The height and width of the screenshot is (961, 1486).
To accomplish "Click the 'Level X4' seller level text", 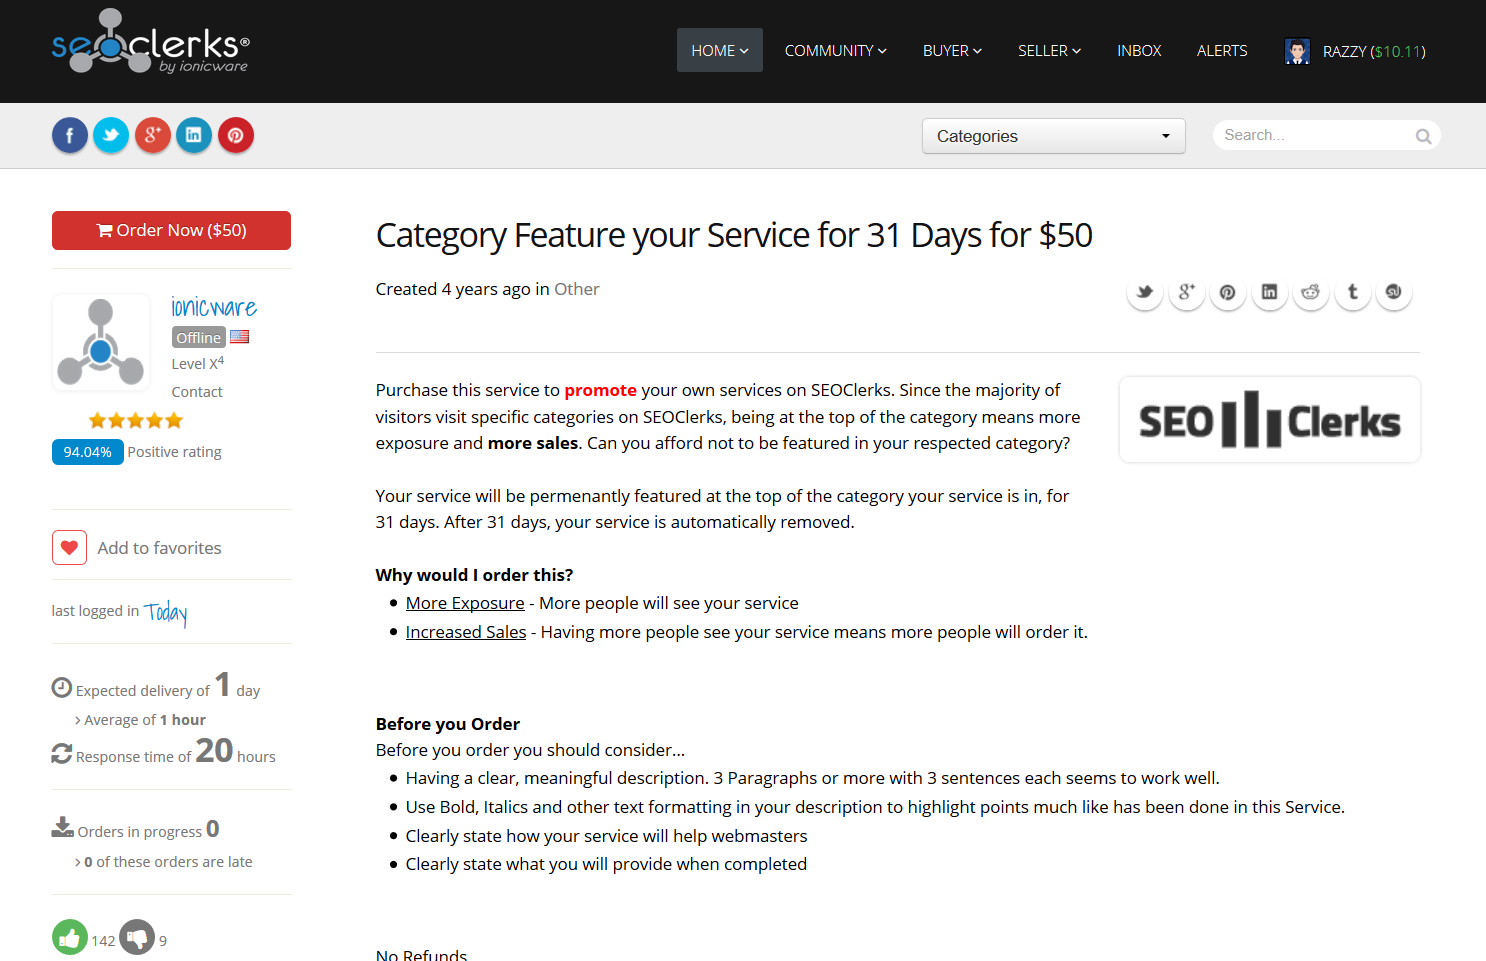I will (x=198, y=364).
